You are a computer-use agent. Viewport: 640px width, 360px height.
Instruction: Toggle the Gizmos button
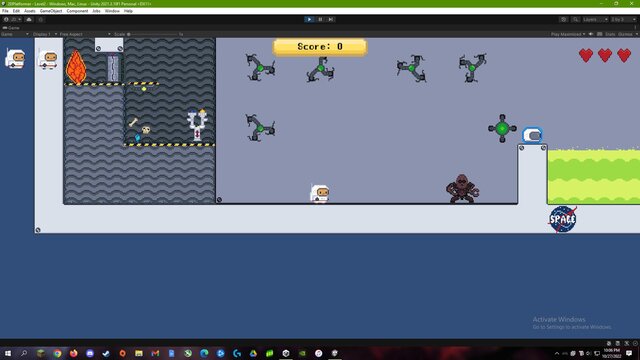click(x=625, y=34)
